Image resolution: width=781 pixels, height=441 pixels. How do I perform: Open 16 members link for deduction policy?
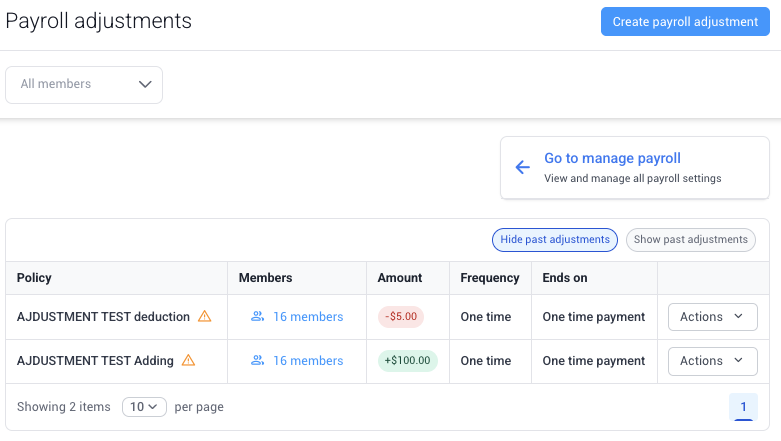pyautogui.click(x=308, y=316)
